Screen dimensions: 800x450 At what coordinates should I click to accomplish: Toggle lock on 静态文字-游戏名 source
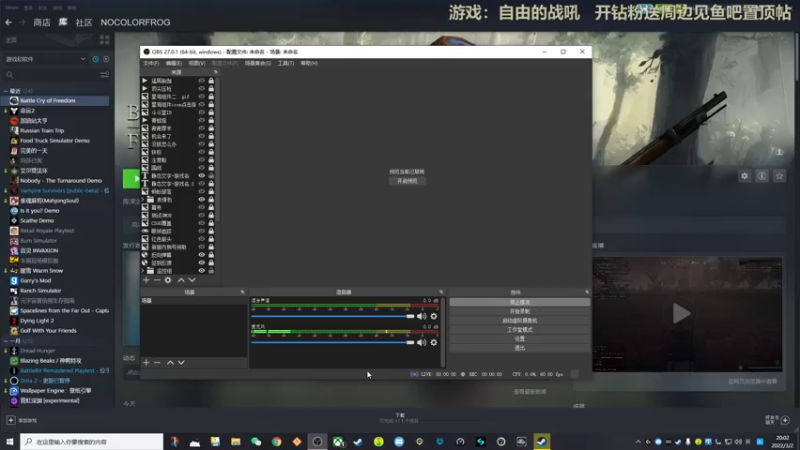211,176
